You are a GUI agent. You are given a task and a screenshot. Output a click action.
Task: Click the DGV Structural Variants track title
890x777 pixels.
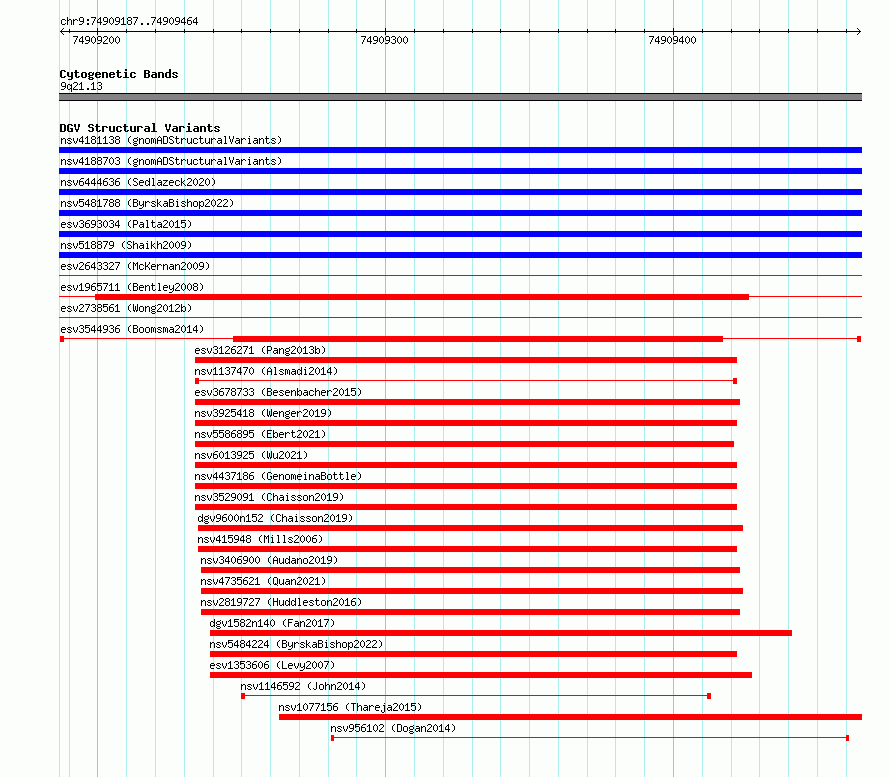click(140, 128)
